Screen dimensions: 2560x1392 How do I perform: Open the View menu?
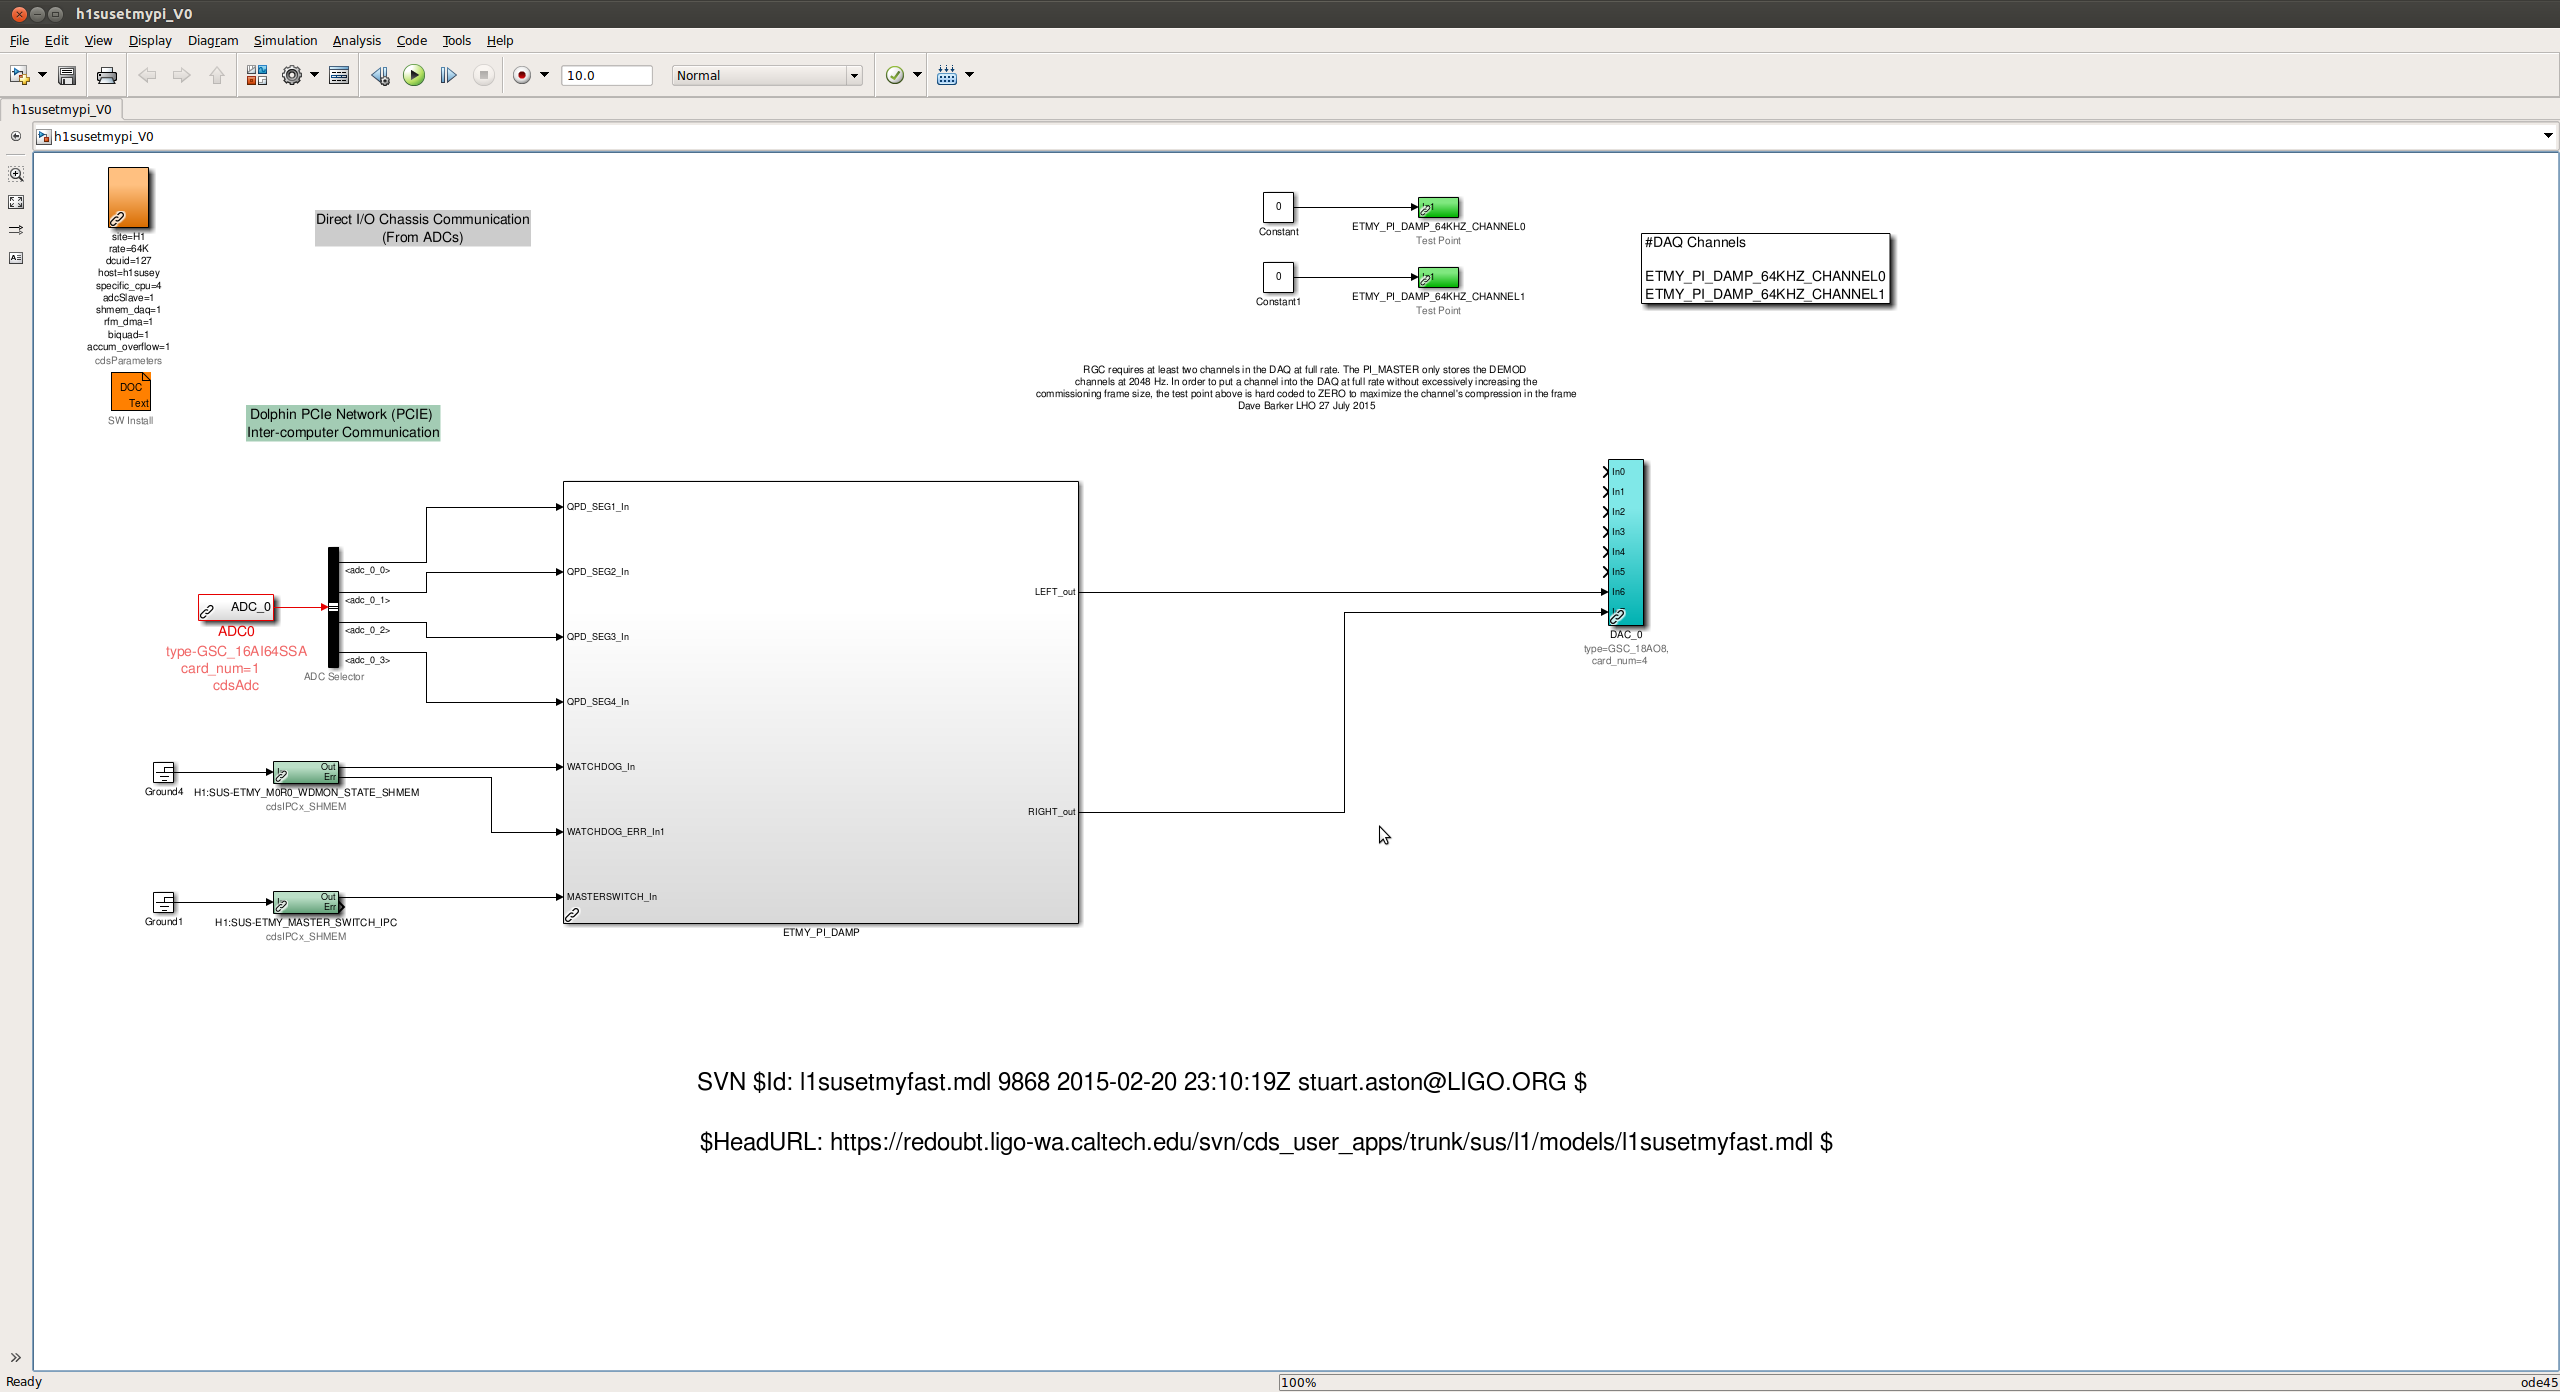coord(98,40)
